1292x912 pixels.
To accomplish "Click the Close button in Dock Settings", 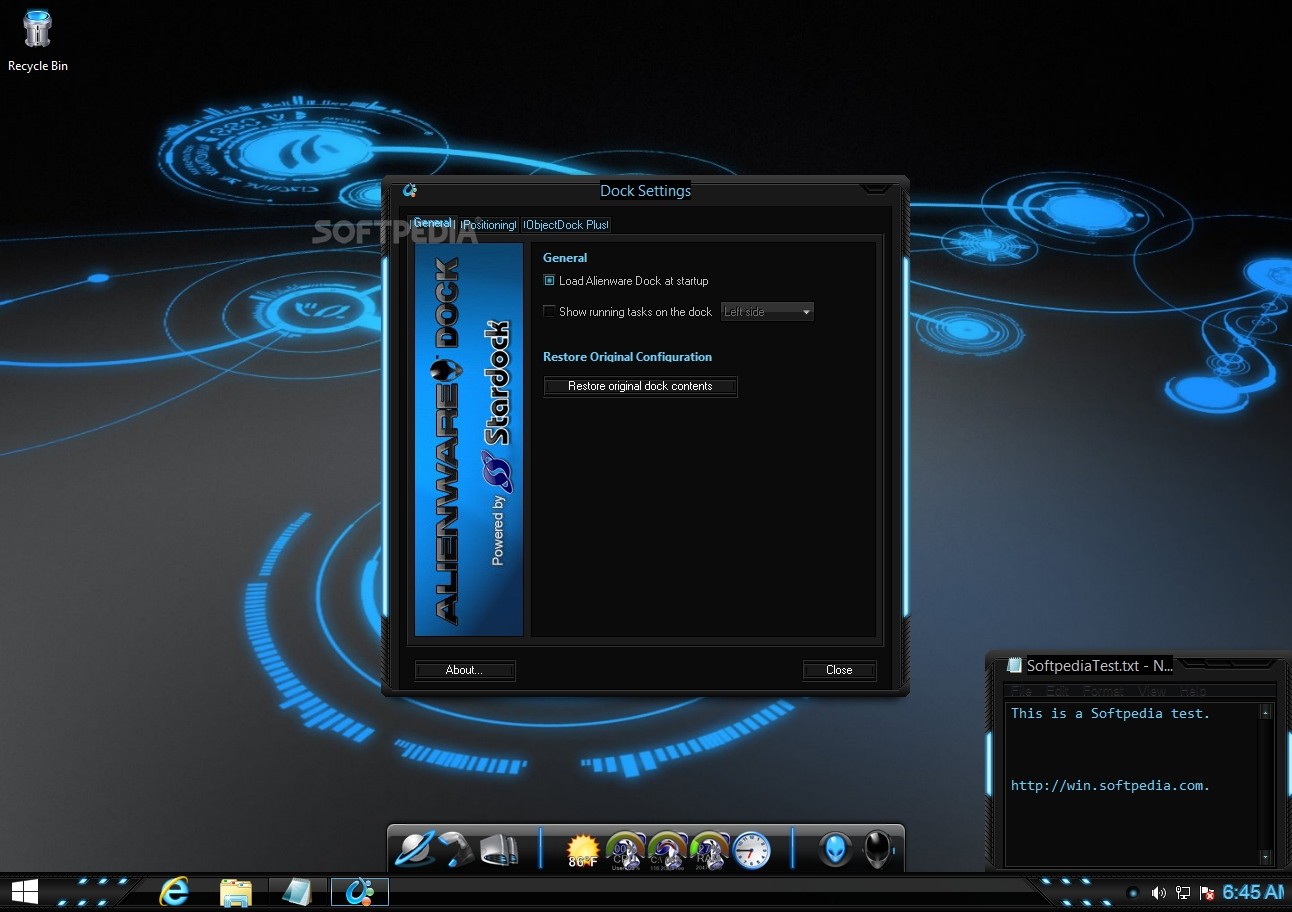I will (839, 670).
